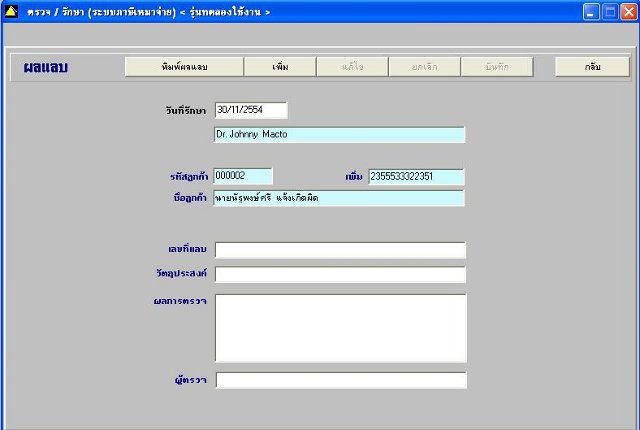640x430 pixels.
Task: Focus the ผู้ตรวจ examiner field
Action: [x=341, y=380]
